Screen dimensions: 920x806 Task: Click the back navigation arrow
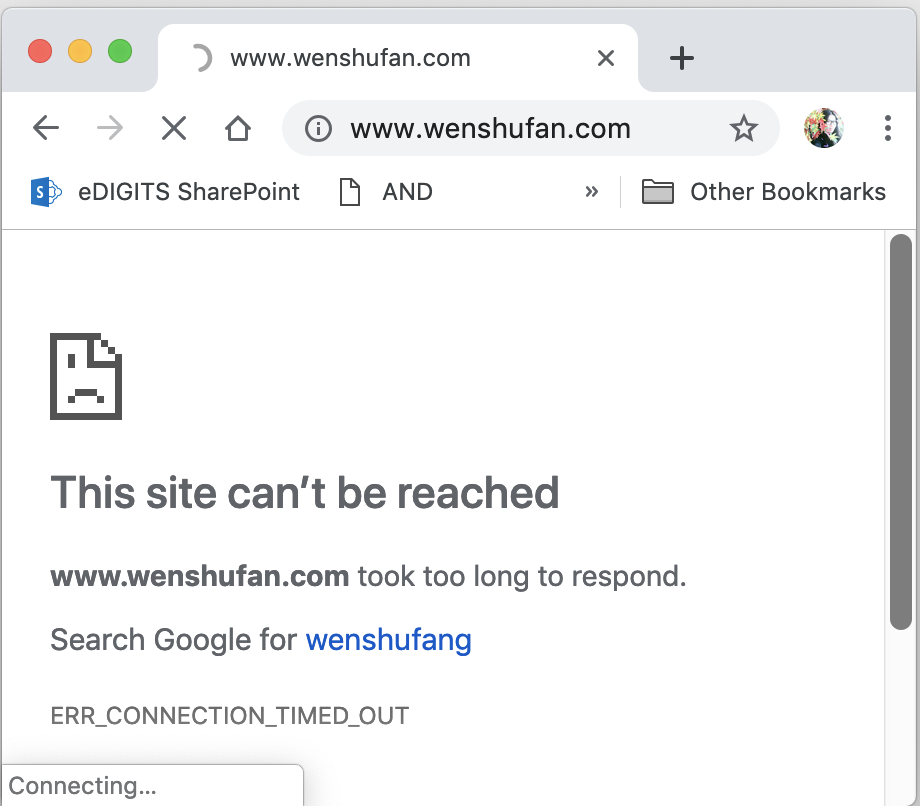[46, 128]
